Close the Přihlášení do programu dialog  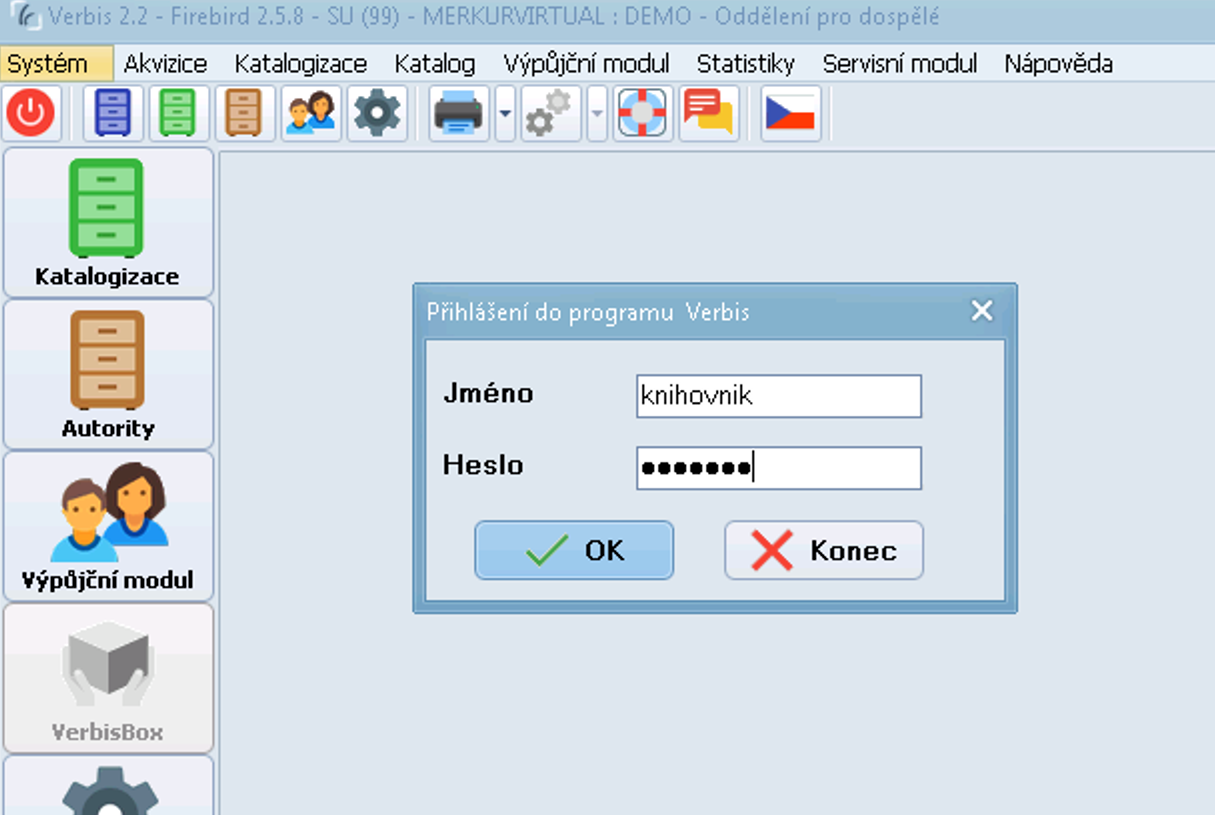(982, 311)
